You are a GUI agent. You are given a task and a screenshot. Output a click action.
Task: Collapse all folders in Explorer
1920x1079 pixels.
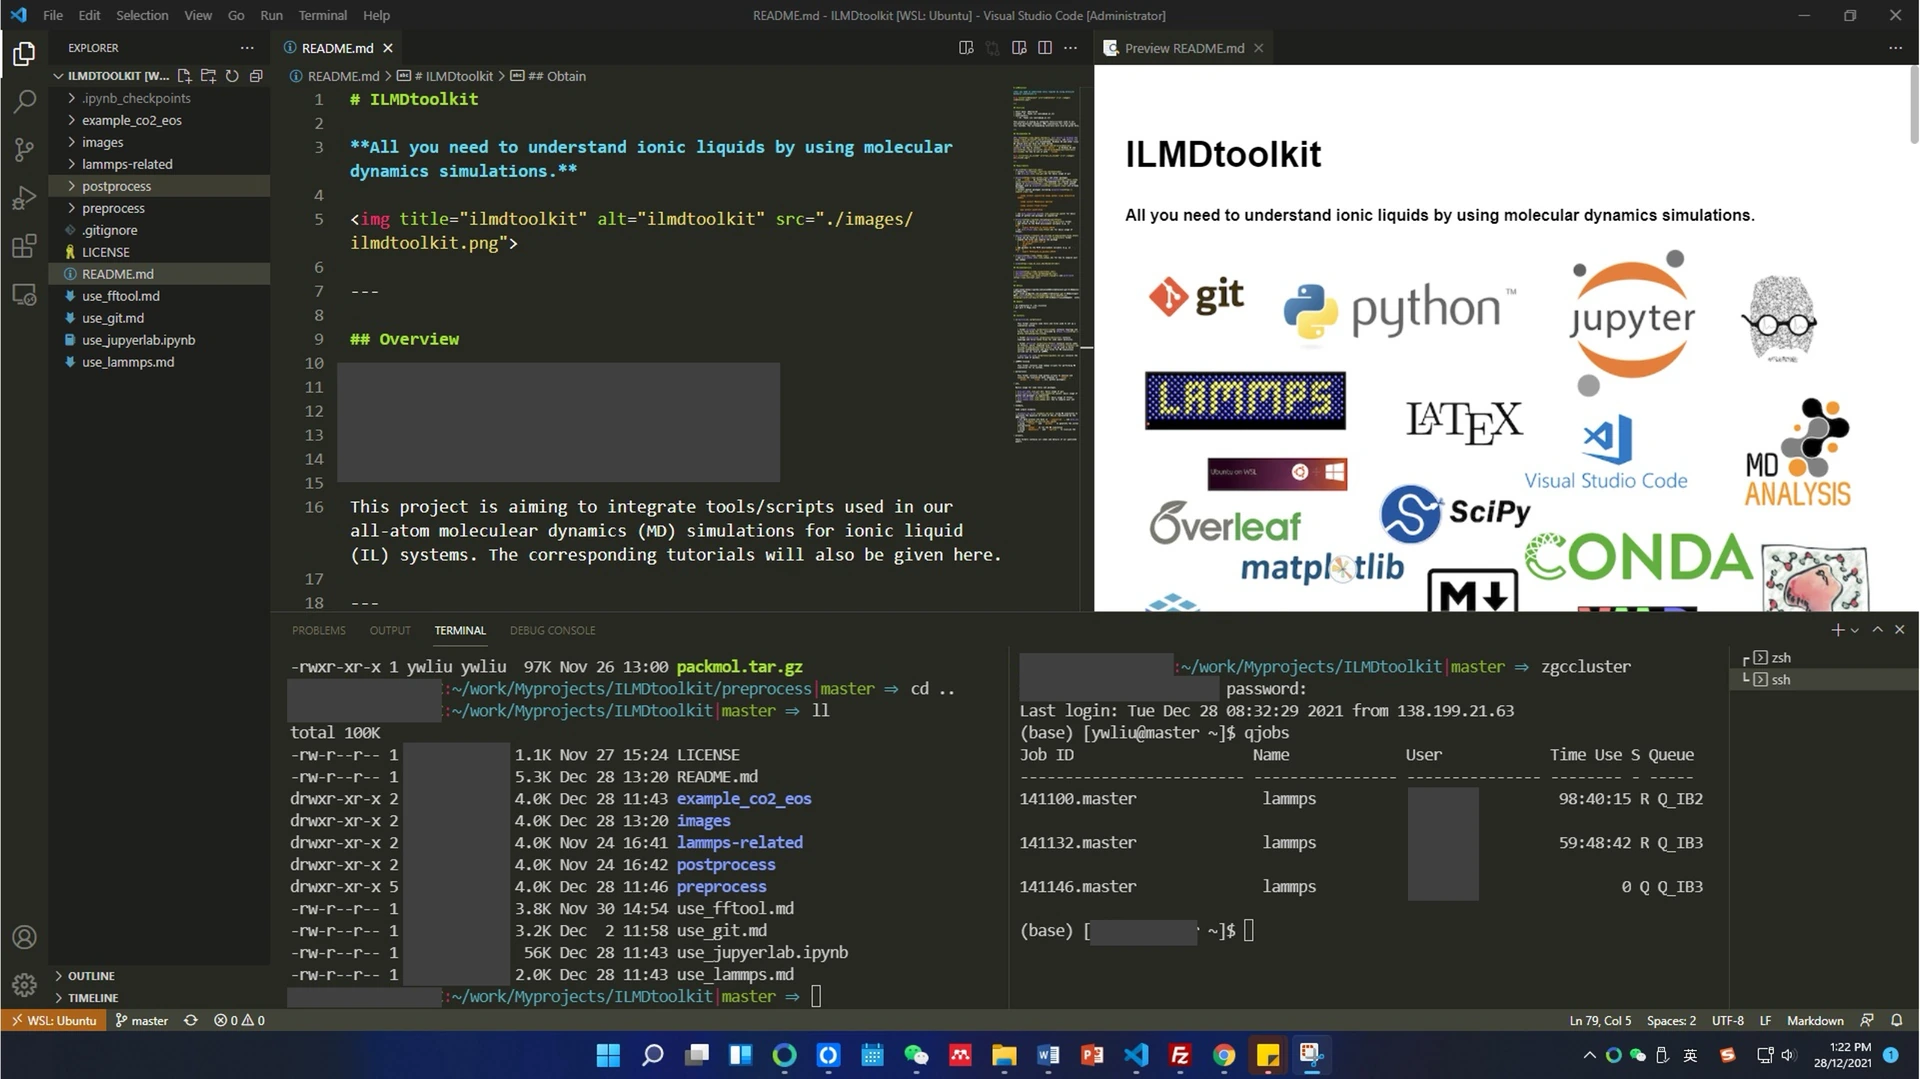(256, 76)
